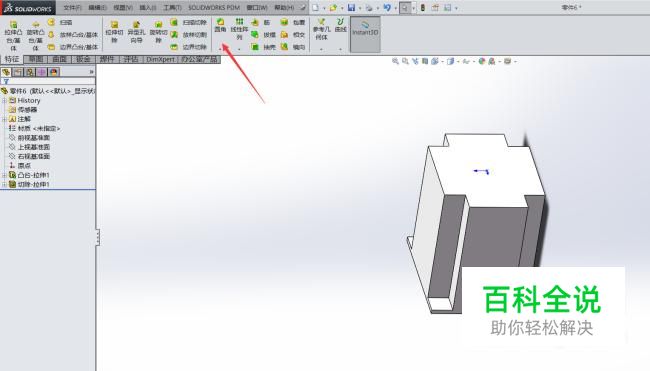Click the Undo icon

387,7
